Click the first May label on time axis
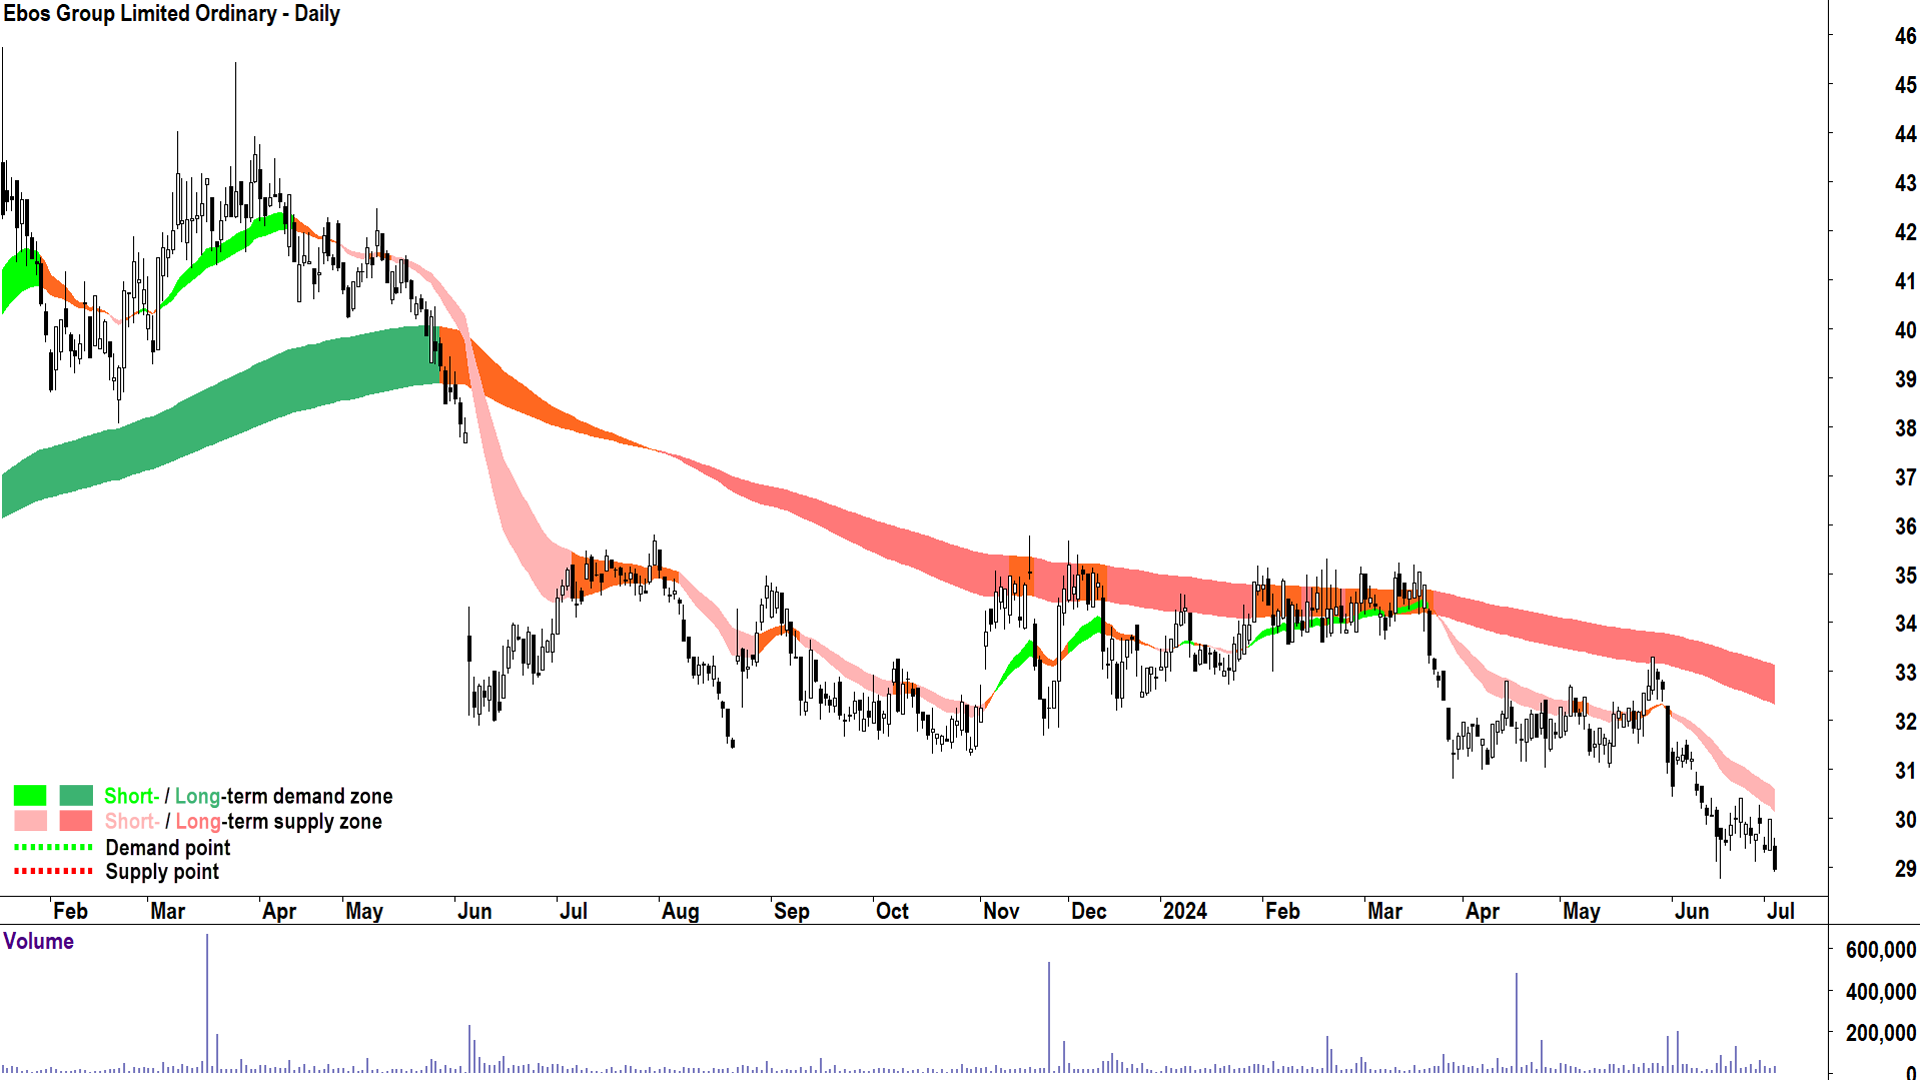The image size is (1920, 1080). click(364, 911)
